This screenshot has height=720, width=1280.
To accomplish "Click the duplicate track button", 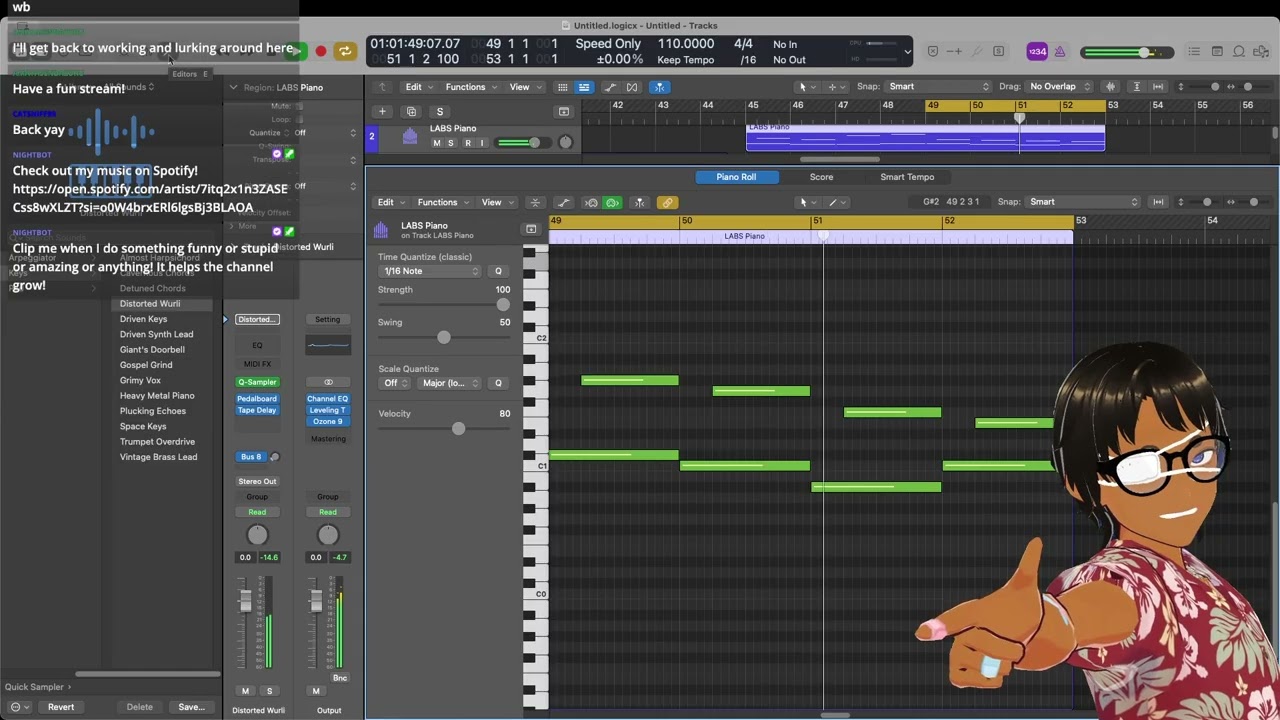I will [x=411, y=112].
